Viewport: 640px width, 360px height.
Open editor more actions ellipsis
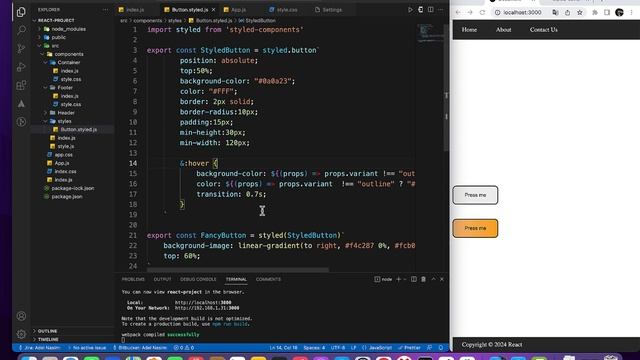point(440,9)
